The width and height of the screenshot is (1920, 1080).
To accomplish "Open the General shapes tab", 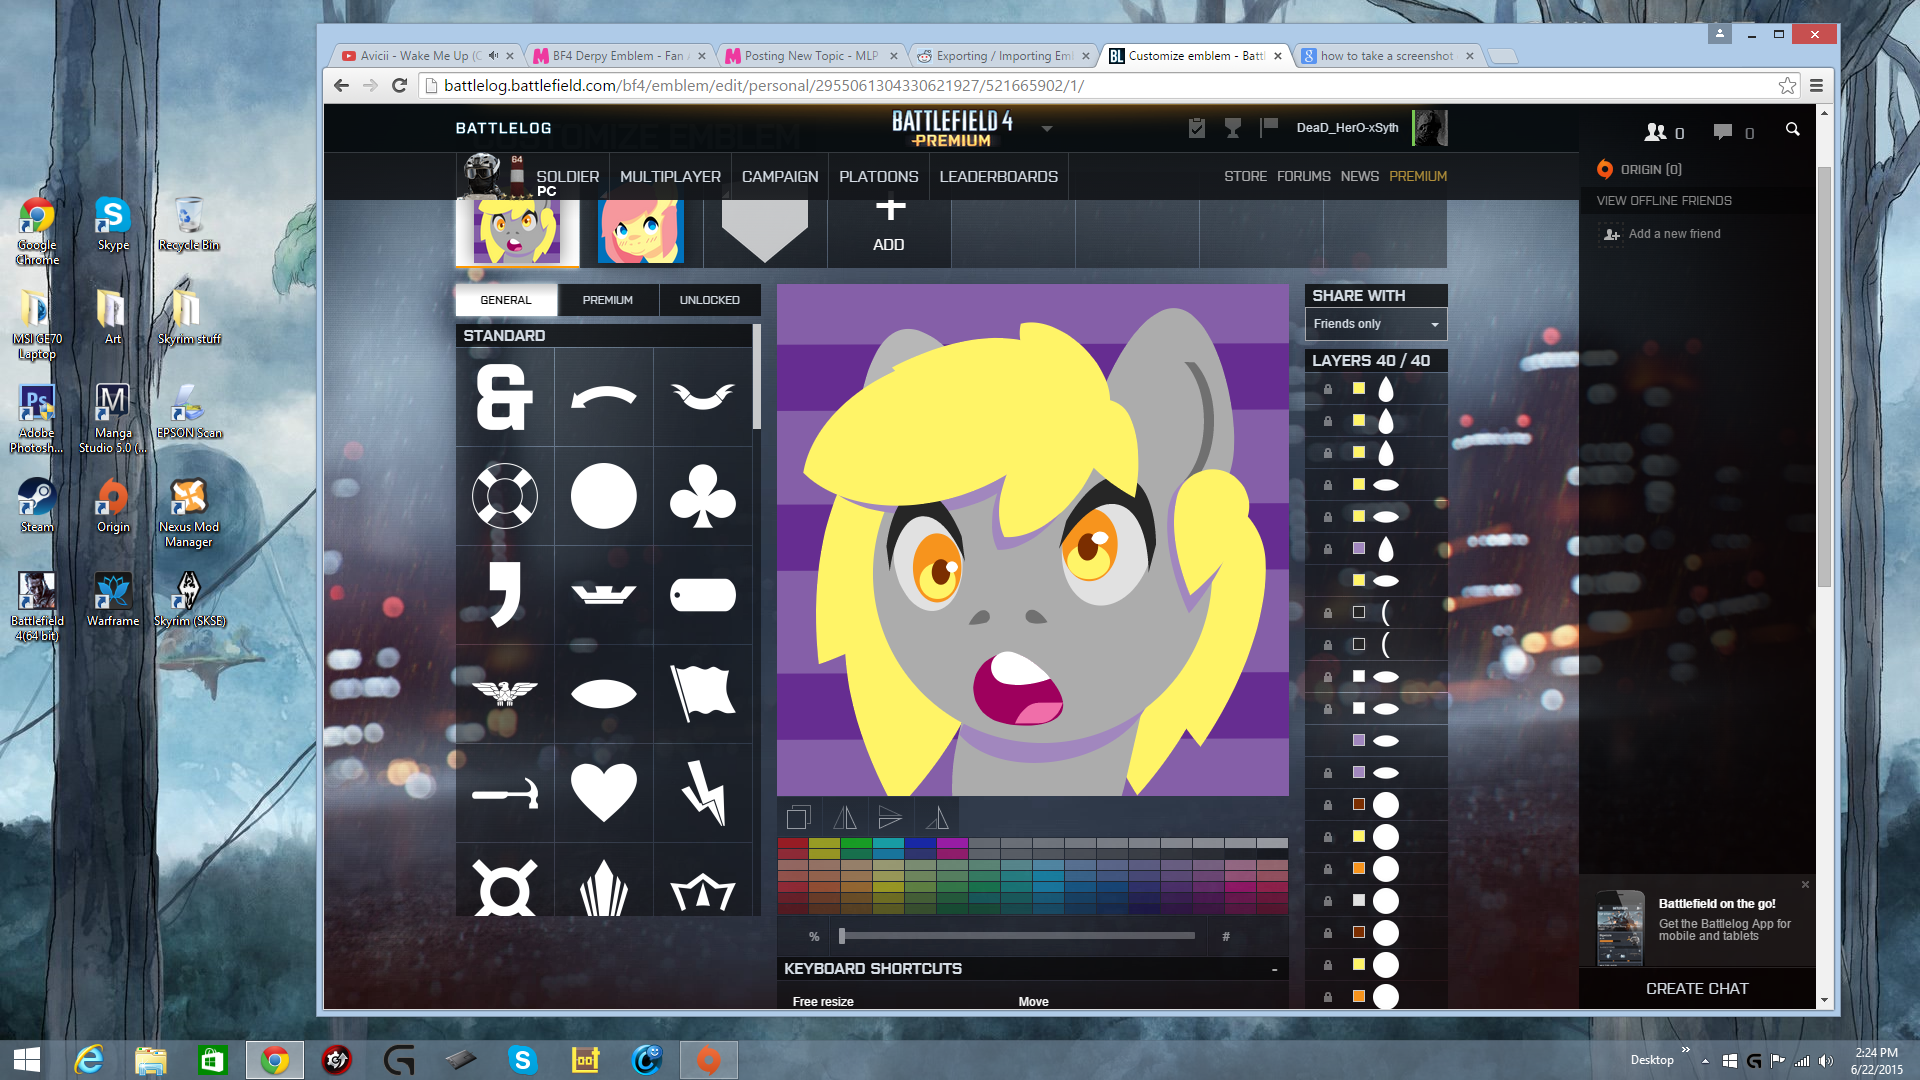I will tap(506, 300).
